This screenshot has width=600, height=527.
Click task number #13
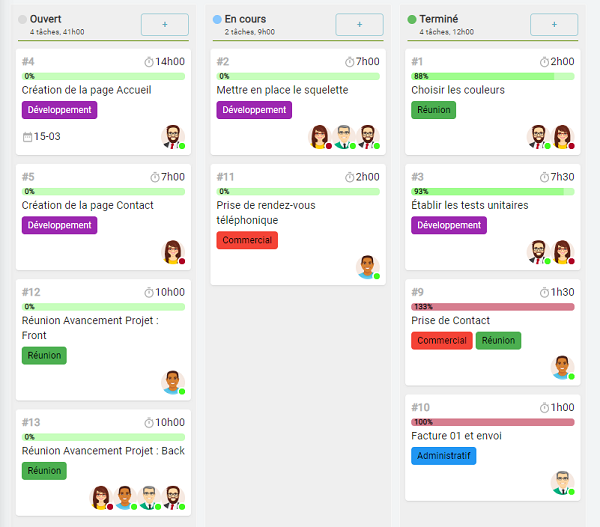coord(31,423)
